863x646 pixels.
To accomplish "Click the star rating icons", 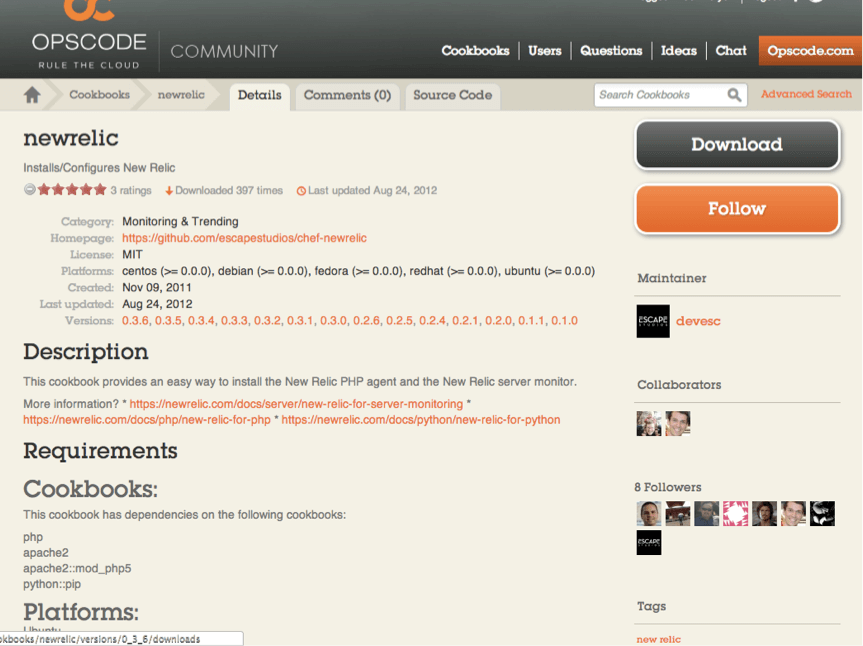I will (x=72, y=190).
